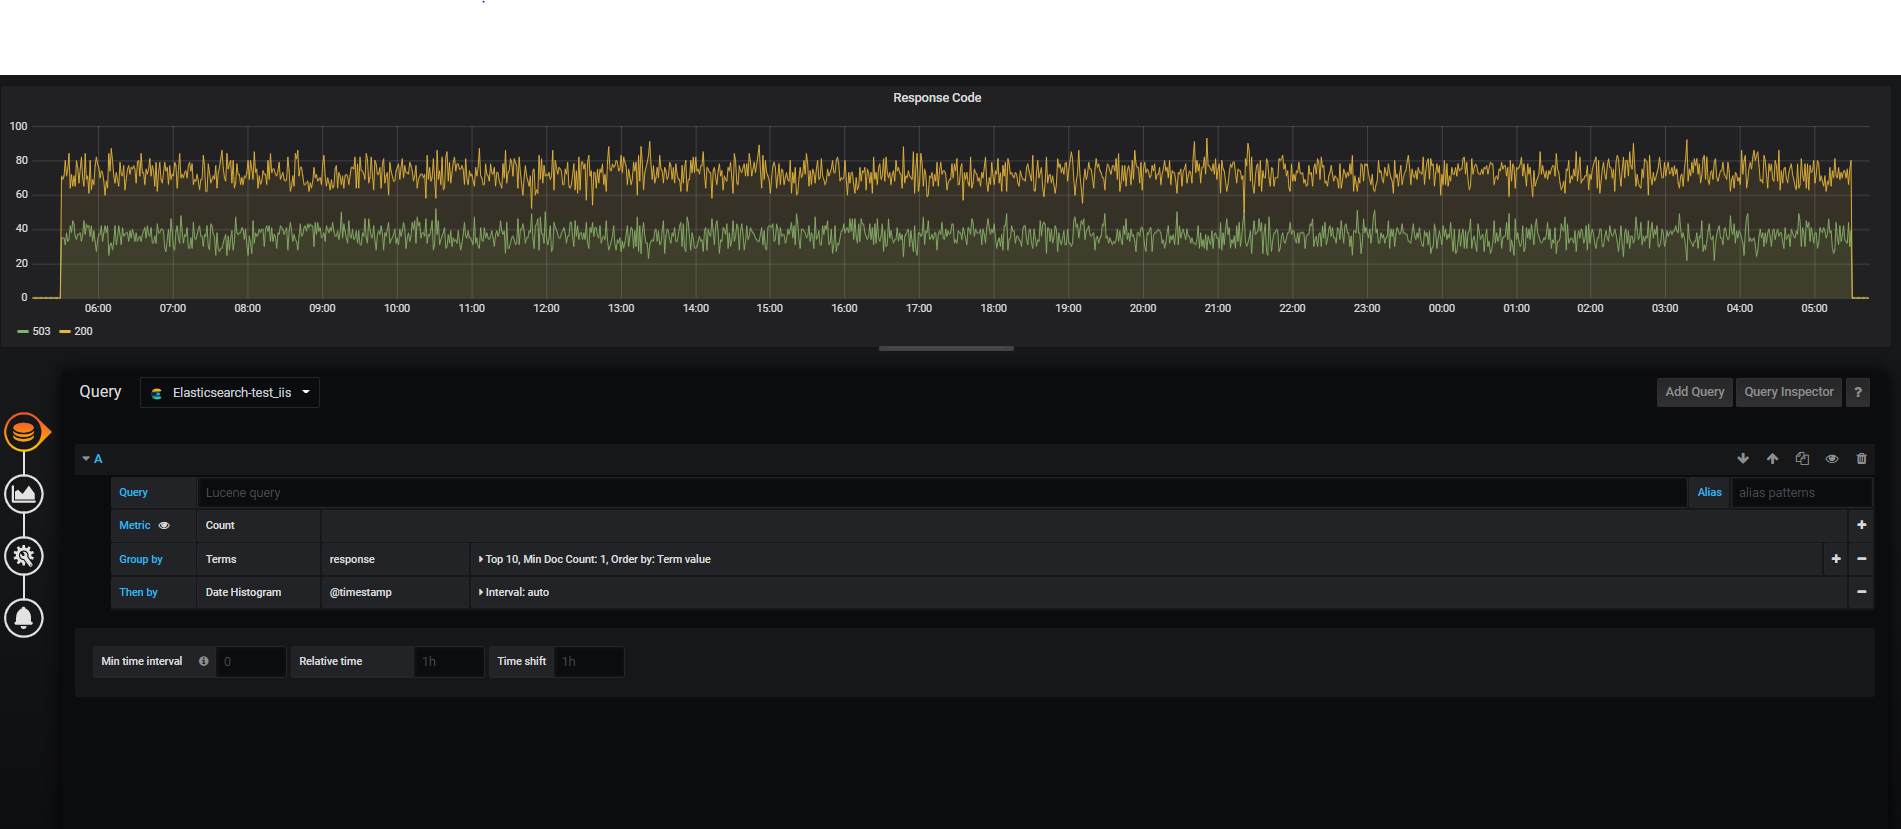This screenshot has width=1901, height=829.
Task: Toggle query A visibility eye icon
Action: pos(1832,459)
